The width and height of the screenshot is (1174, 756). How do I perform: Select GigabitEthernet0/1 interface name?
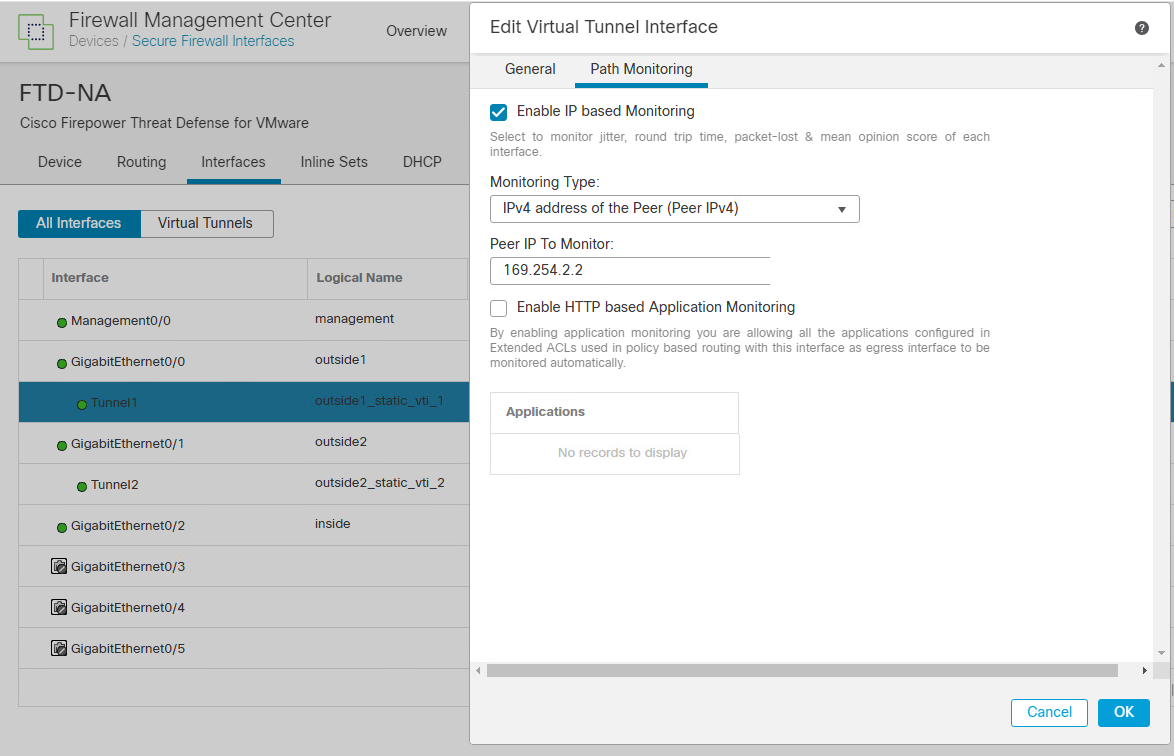pos(127,444)
